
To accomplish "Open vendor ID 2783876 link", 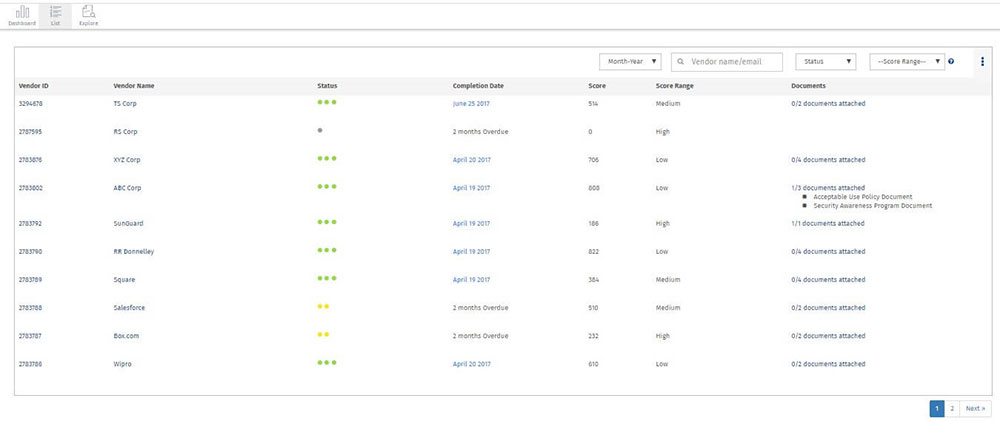I will [31, 160].
